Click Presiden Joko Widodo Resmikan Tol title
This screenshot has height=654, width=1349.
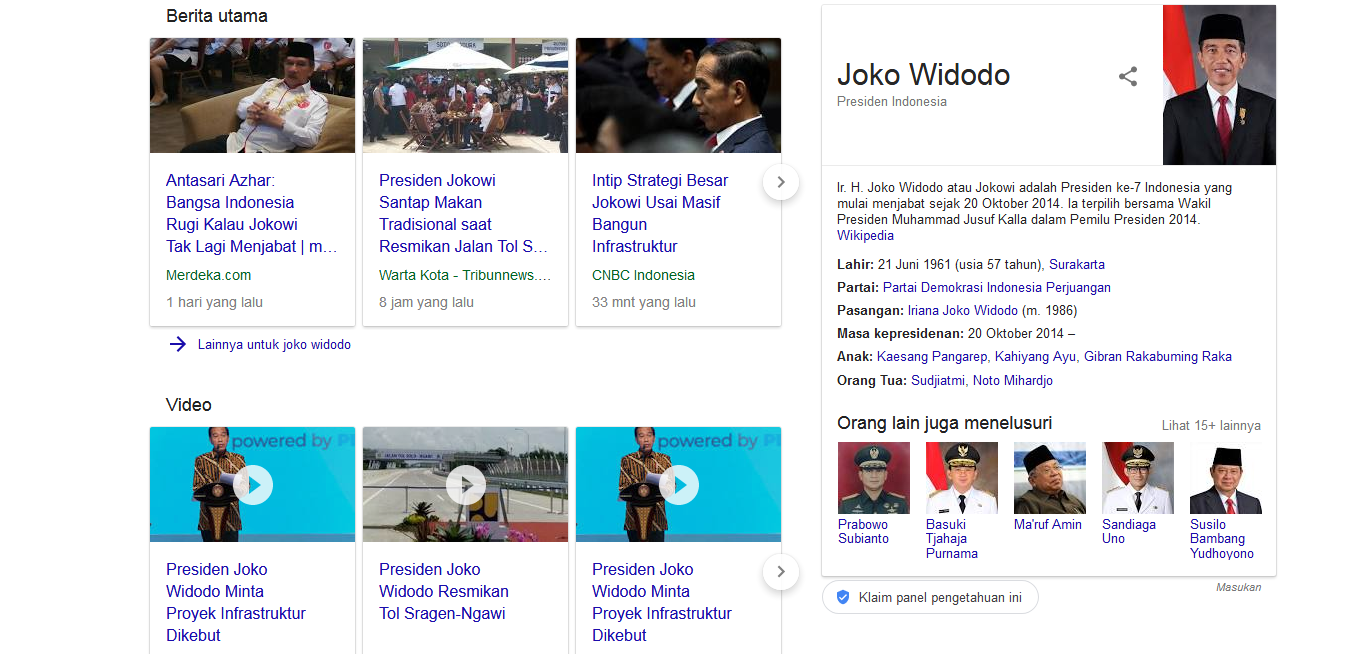(444, 591)
